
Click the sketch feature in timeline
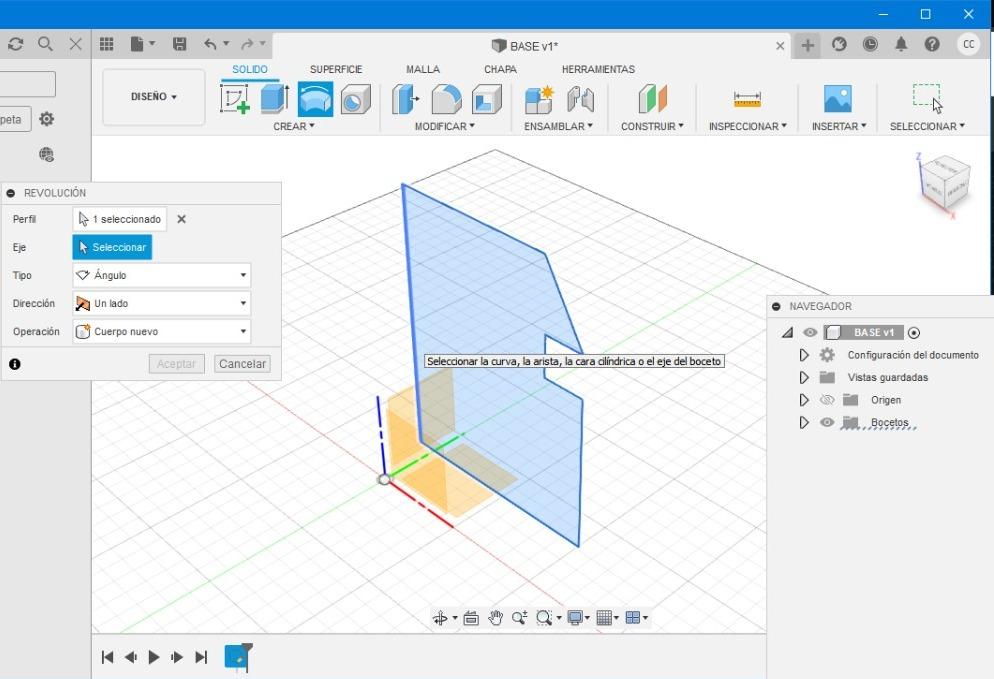click(236, 656)
